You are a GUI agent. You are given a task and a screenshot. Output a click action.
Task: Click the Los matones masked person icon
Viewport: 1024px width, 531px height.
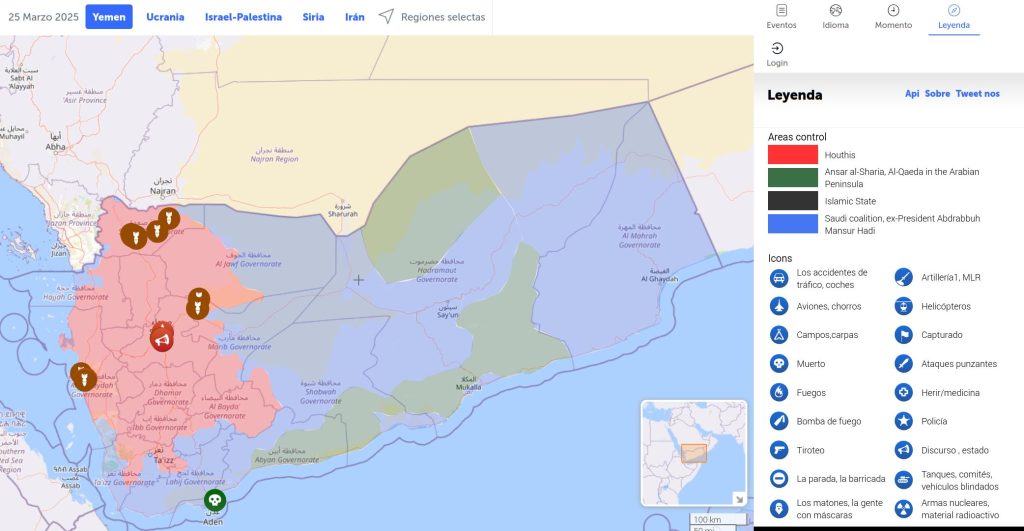(x=778, y=509)
